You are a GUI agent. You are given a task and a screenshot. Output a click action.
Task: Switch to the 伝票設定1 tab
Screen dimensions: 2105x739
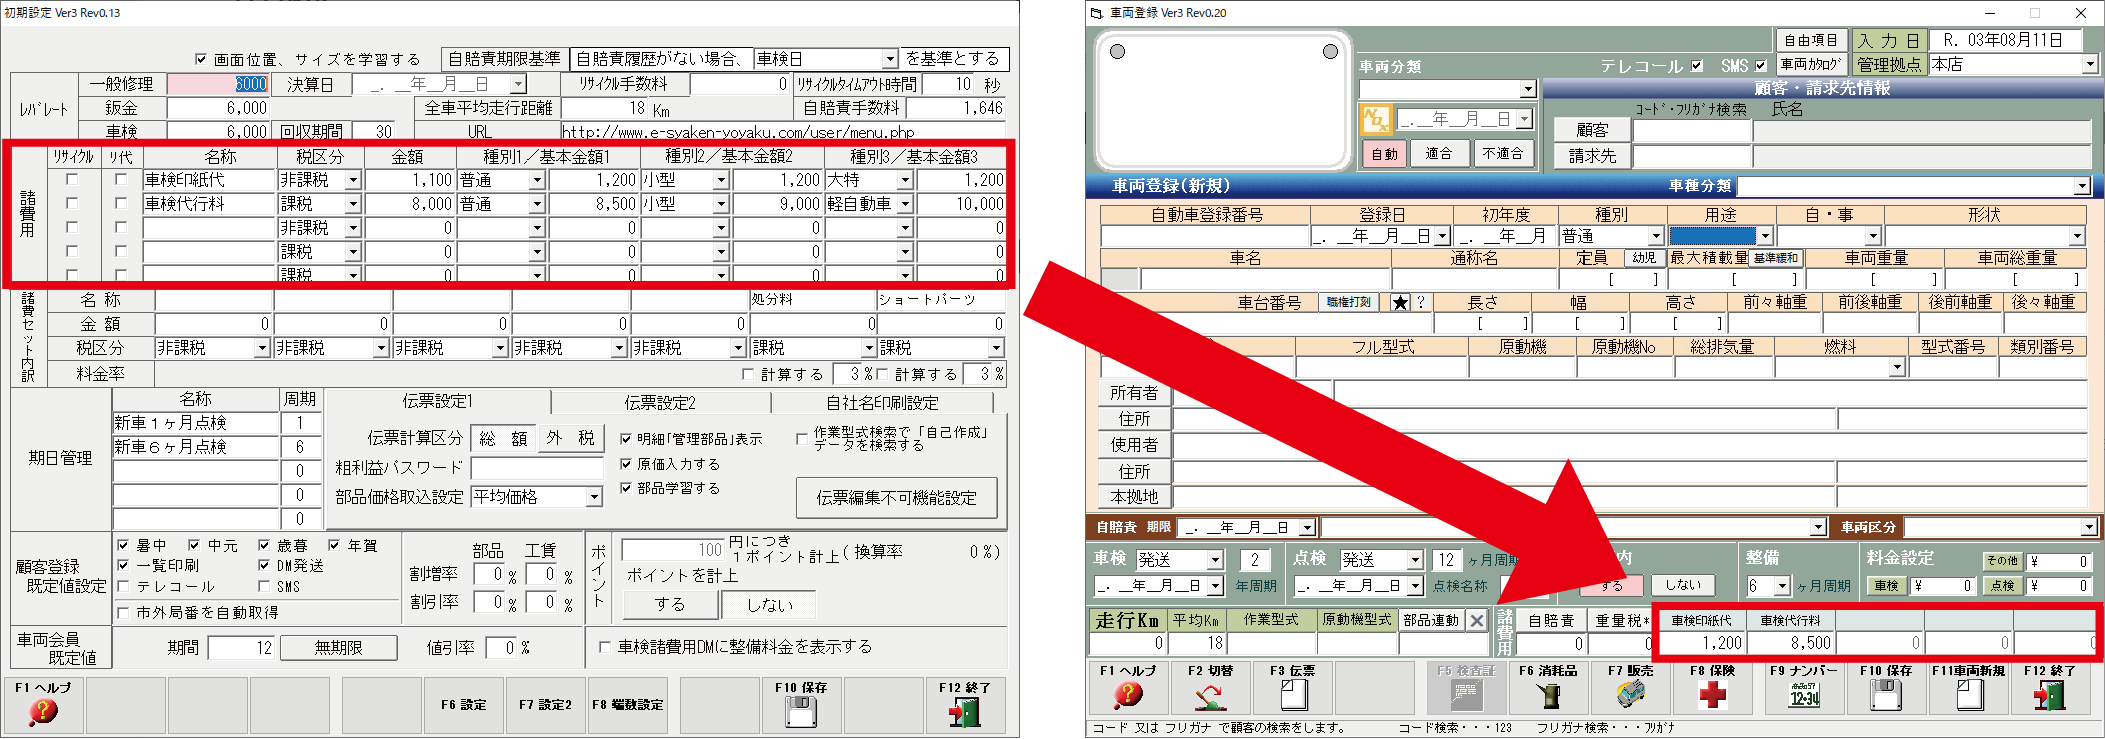(437, 402)
